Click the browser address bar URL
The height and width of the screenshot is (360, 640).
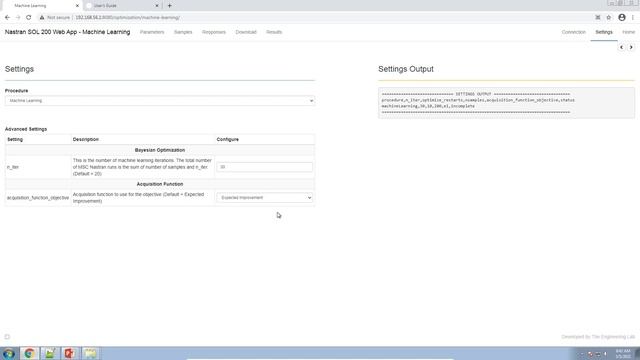click(x=127, y=18)
